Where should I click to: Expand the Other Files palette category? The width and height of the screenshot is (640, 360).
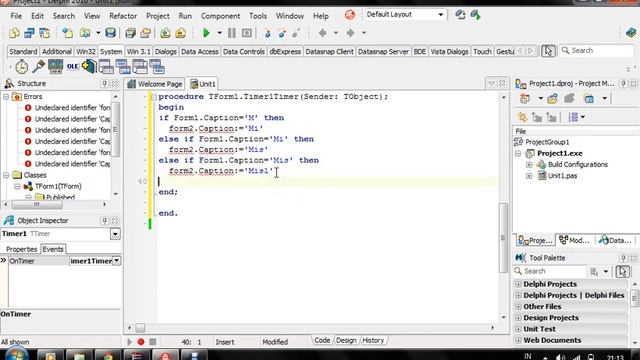click(x=518, y=307)
